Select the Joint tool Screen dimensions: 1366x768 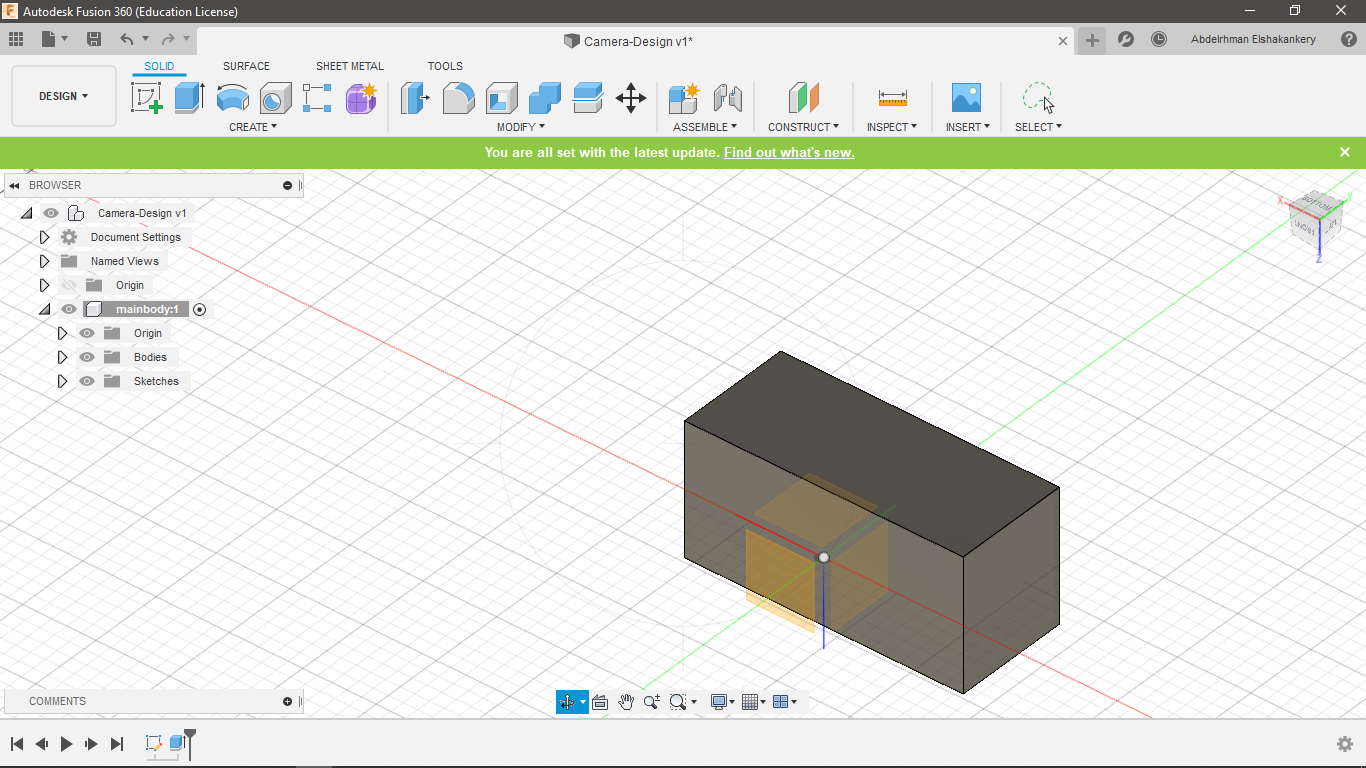[x=728, y=98]
